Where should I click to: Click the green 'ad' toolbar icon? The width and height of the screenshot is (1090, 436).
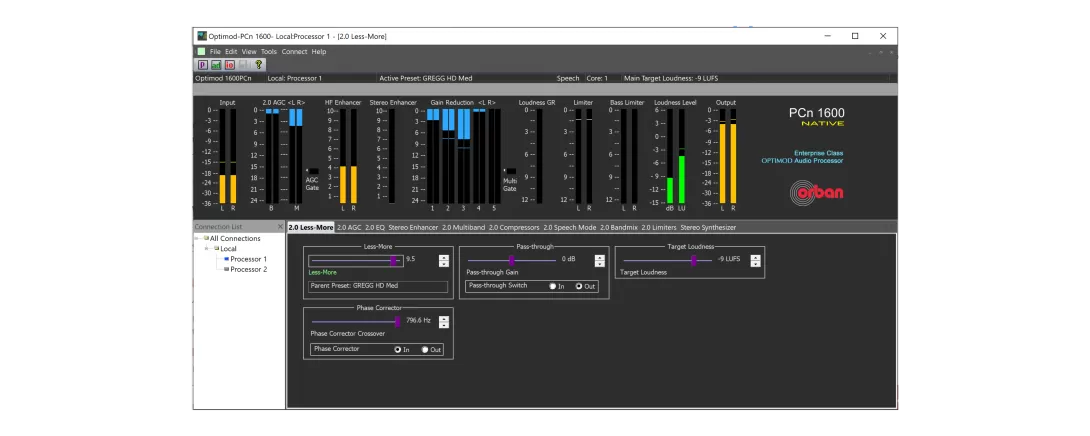[216, 64]
